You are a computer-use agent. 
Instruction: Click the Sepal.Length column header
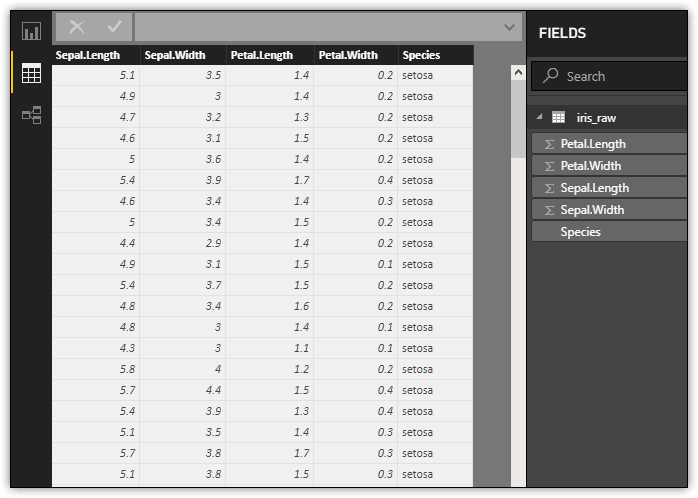tap(96, 55)
